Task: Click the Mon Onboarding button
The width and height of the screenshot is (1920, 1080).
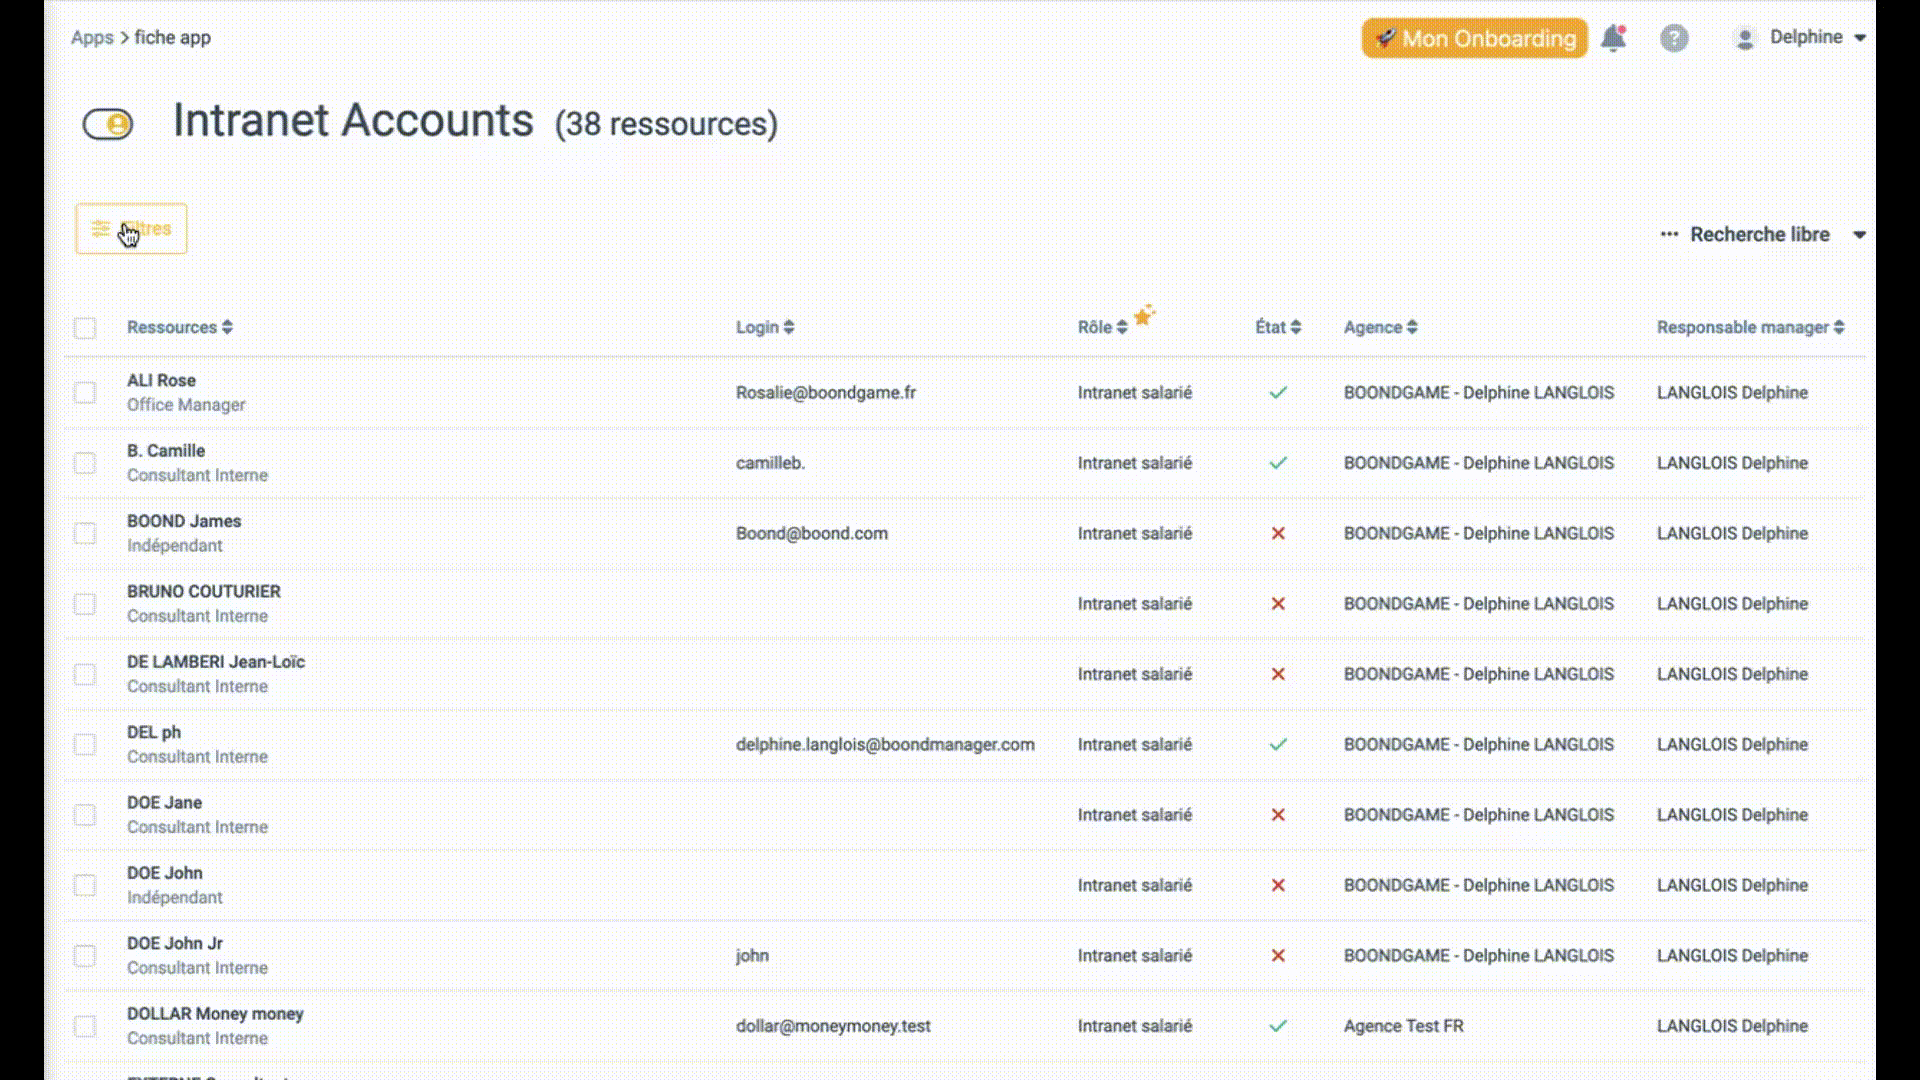Action: coord(1474,38)
